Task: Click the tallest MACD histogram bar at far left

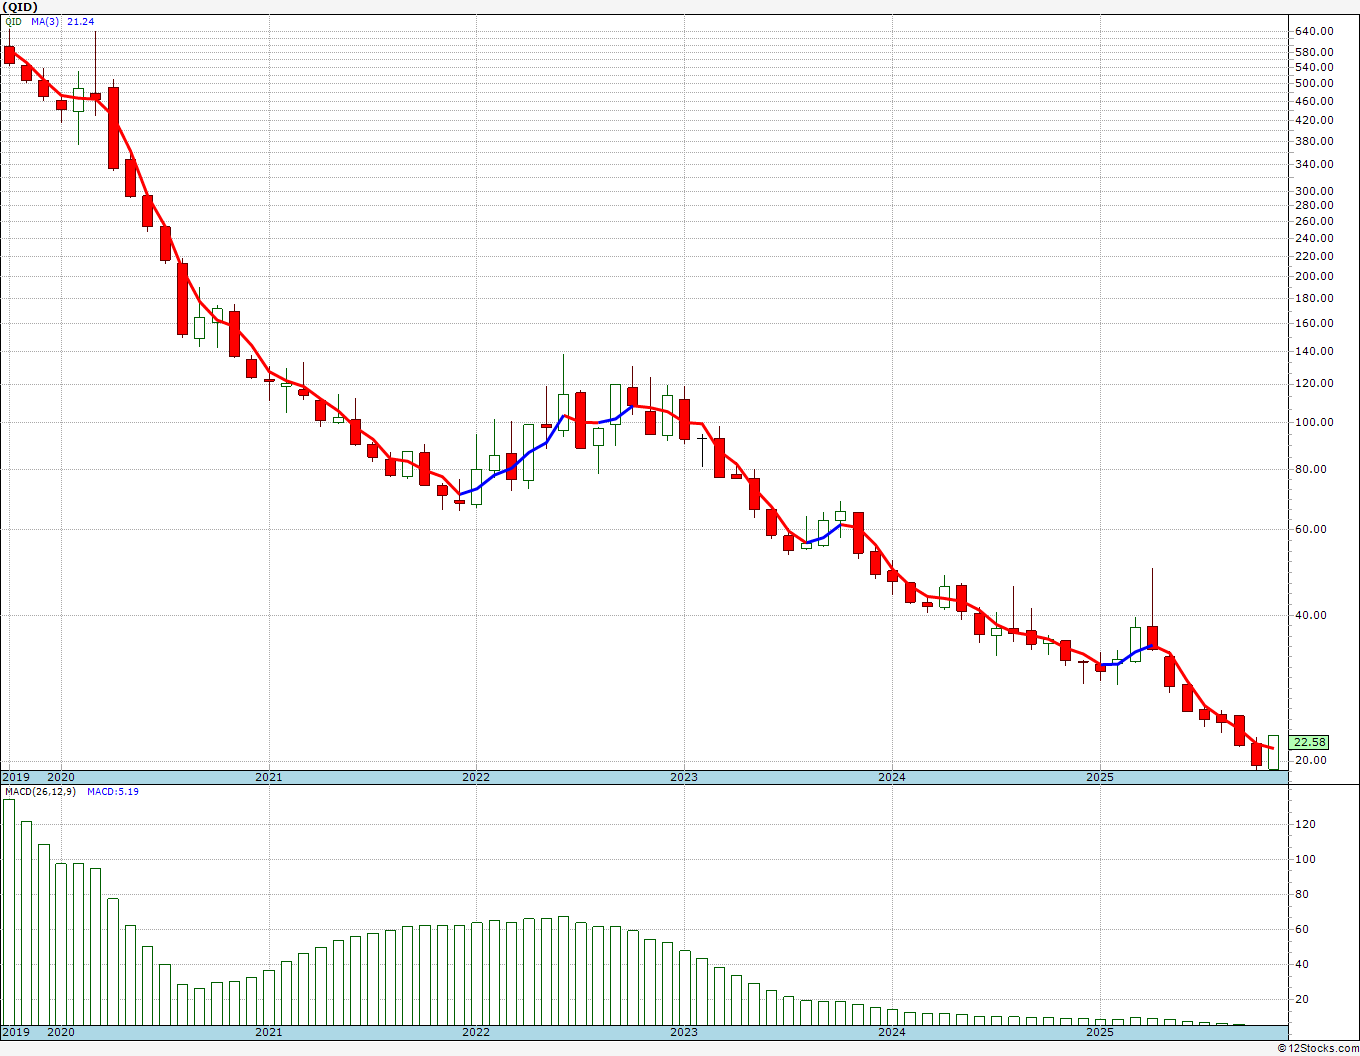Action: 9,912
